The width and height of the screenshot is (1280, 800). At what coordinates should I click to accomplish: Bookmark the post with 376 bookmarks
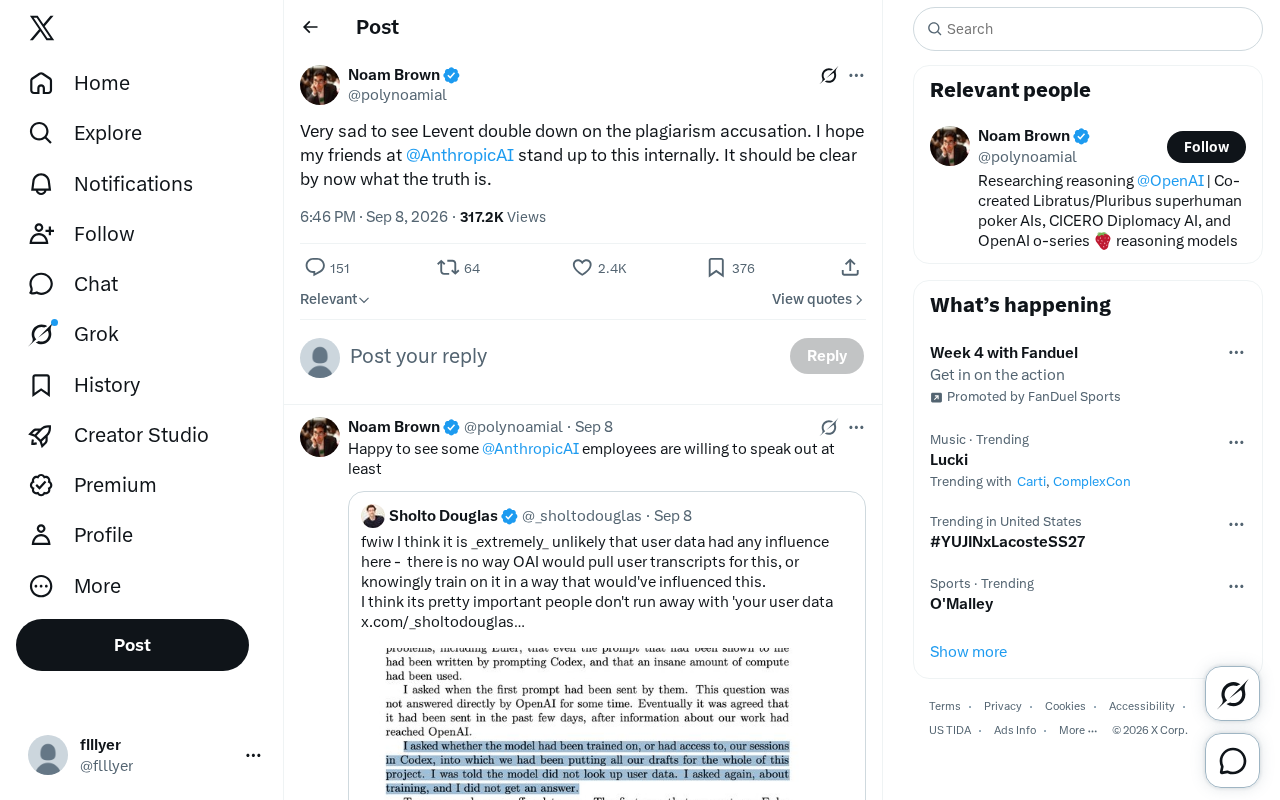pyautogui.click(x=716, y=267)
